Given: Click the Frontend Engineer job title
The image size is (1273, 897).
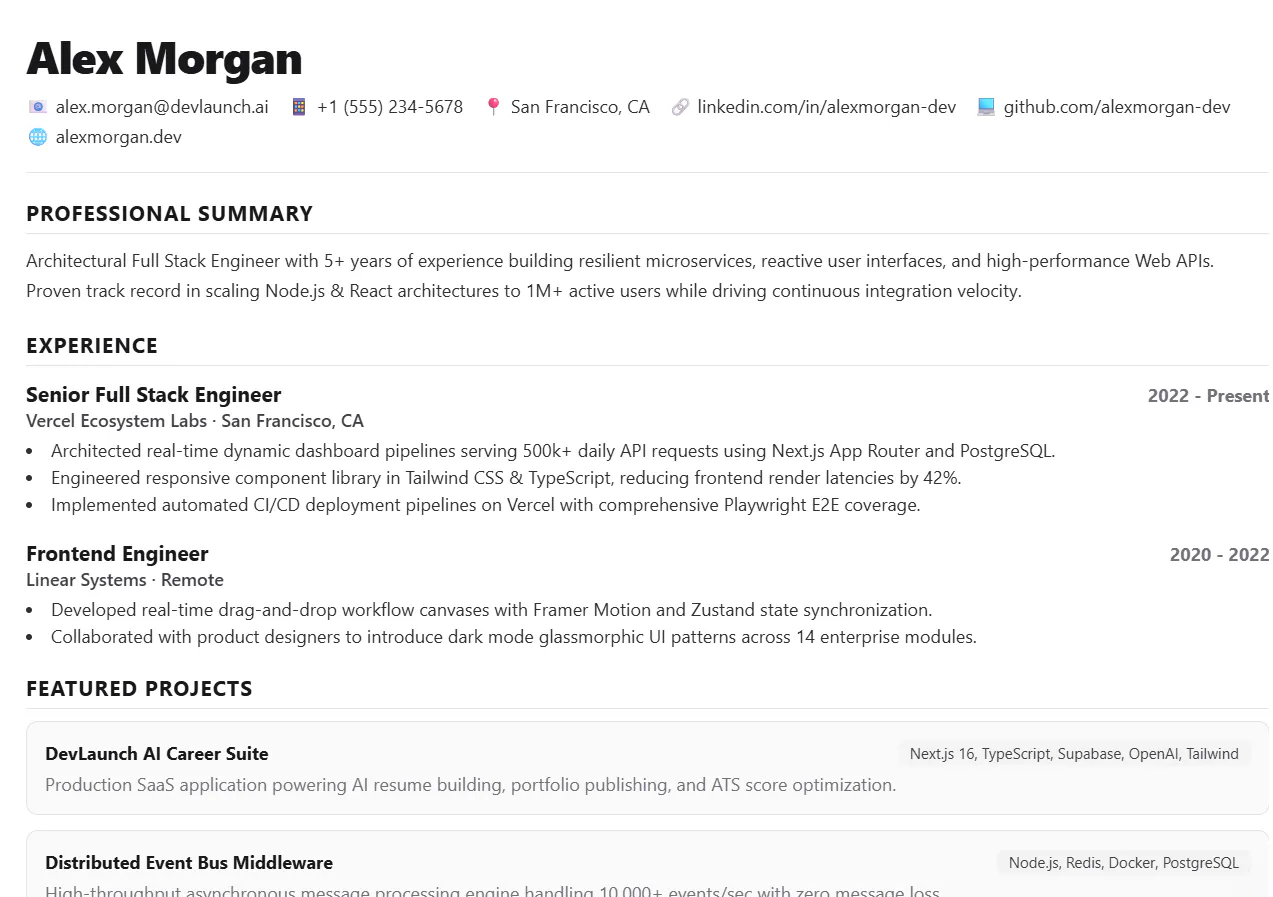Looking at the screenshot, I should 117,554.
